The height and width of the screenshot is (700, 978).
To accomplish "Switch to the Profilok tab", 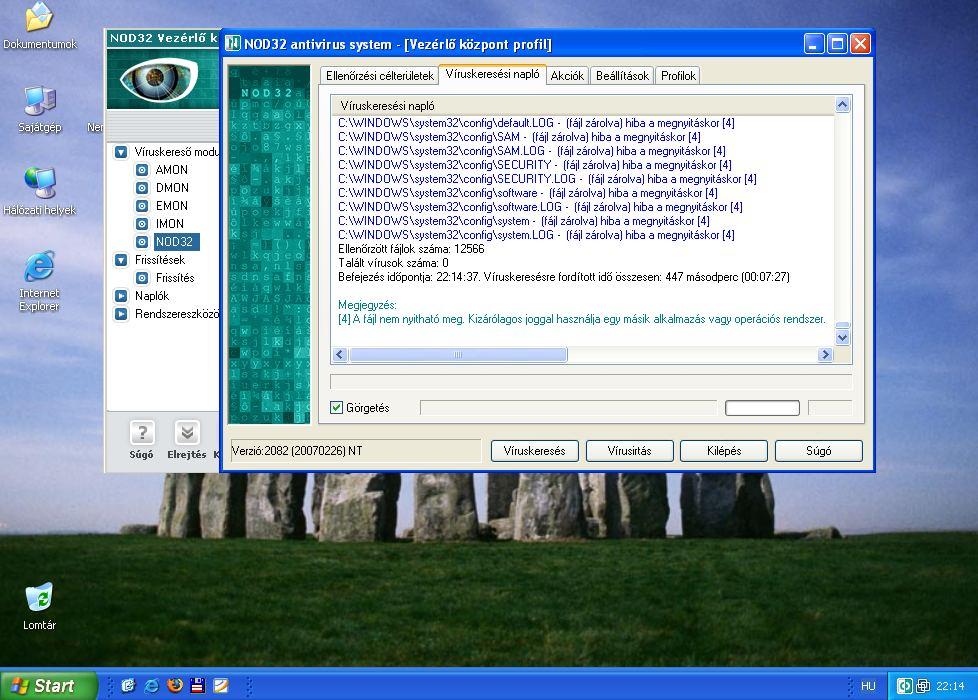I will tap(678, 76).
